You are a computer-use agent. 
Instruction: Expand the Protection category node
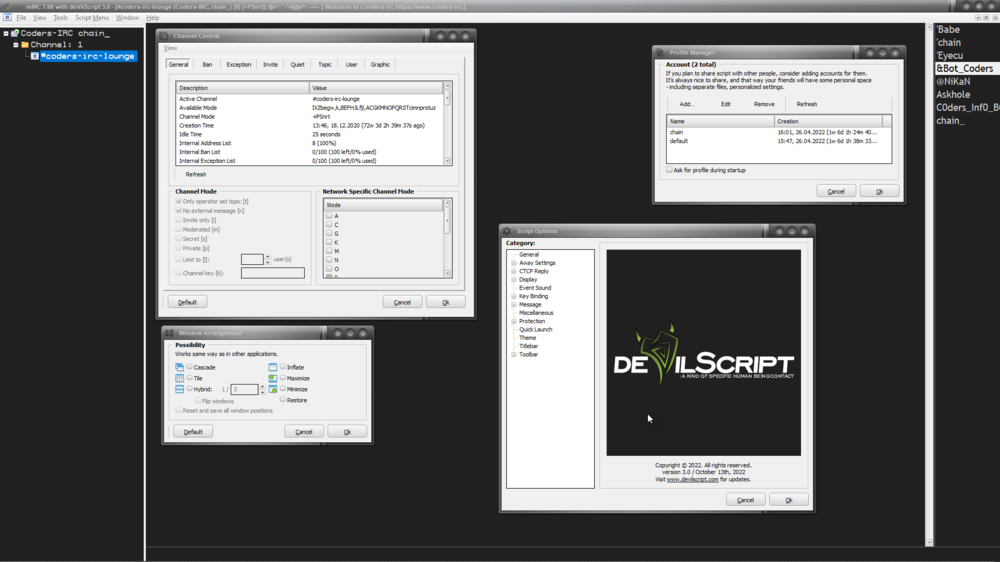513,321
